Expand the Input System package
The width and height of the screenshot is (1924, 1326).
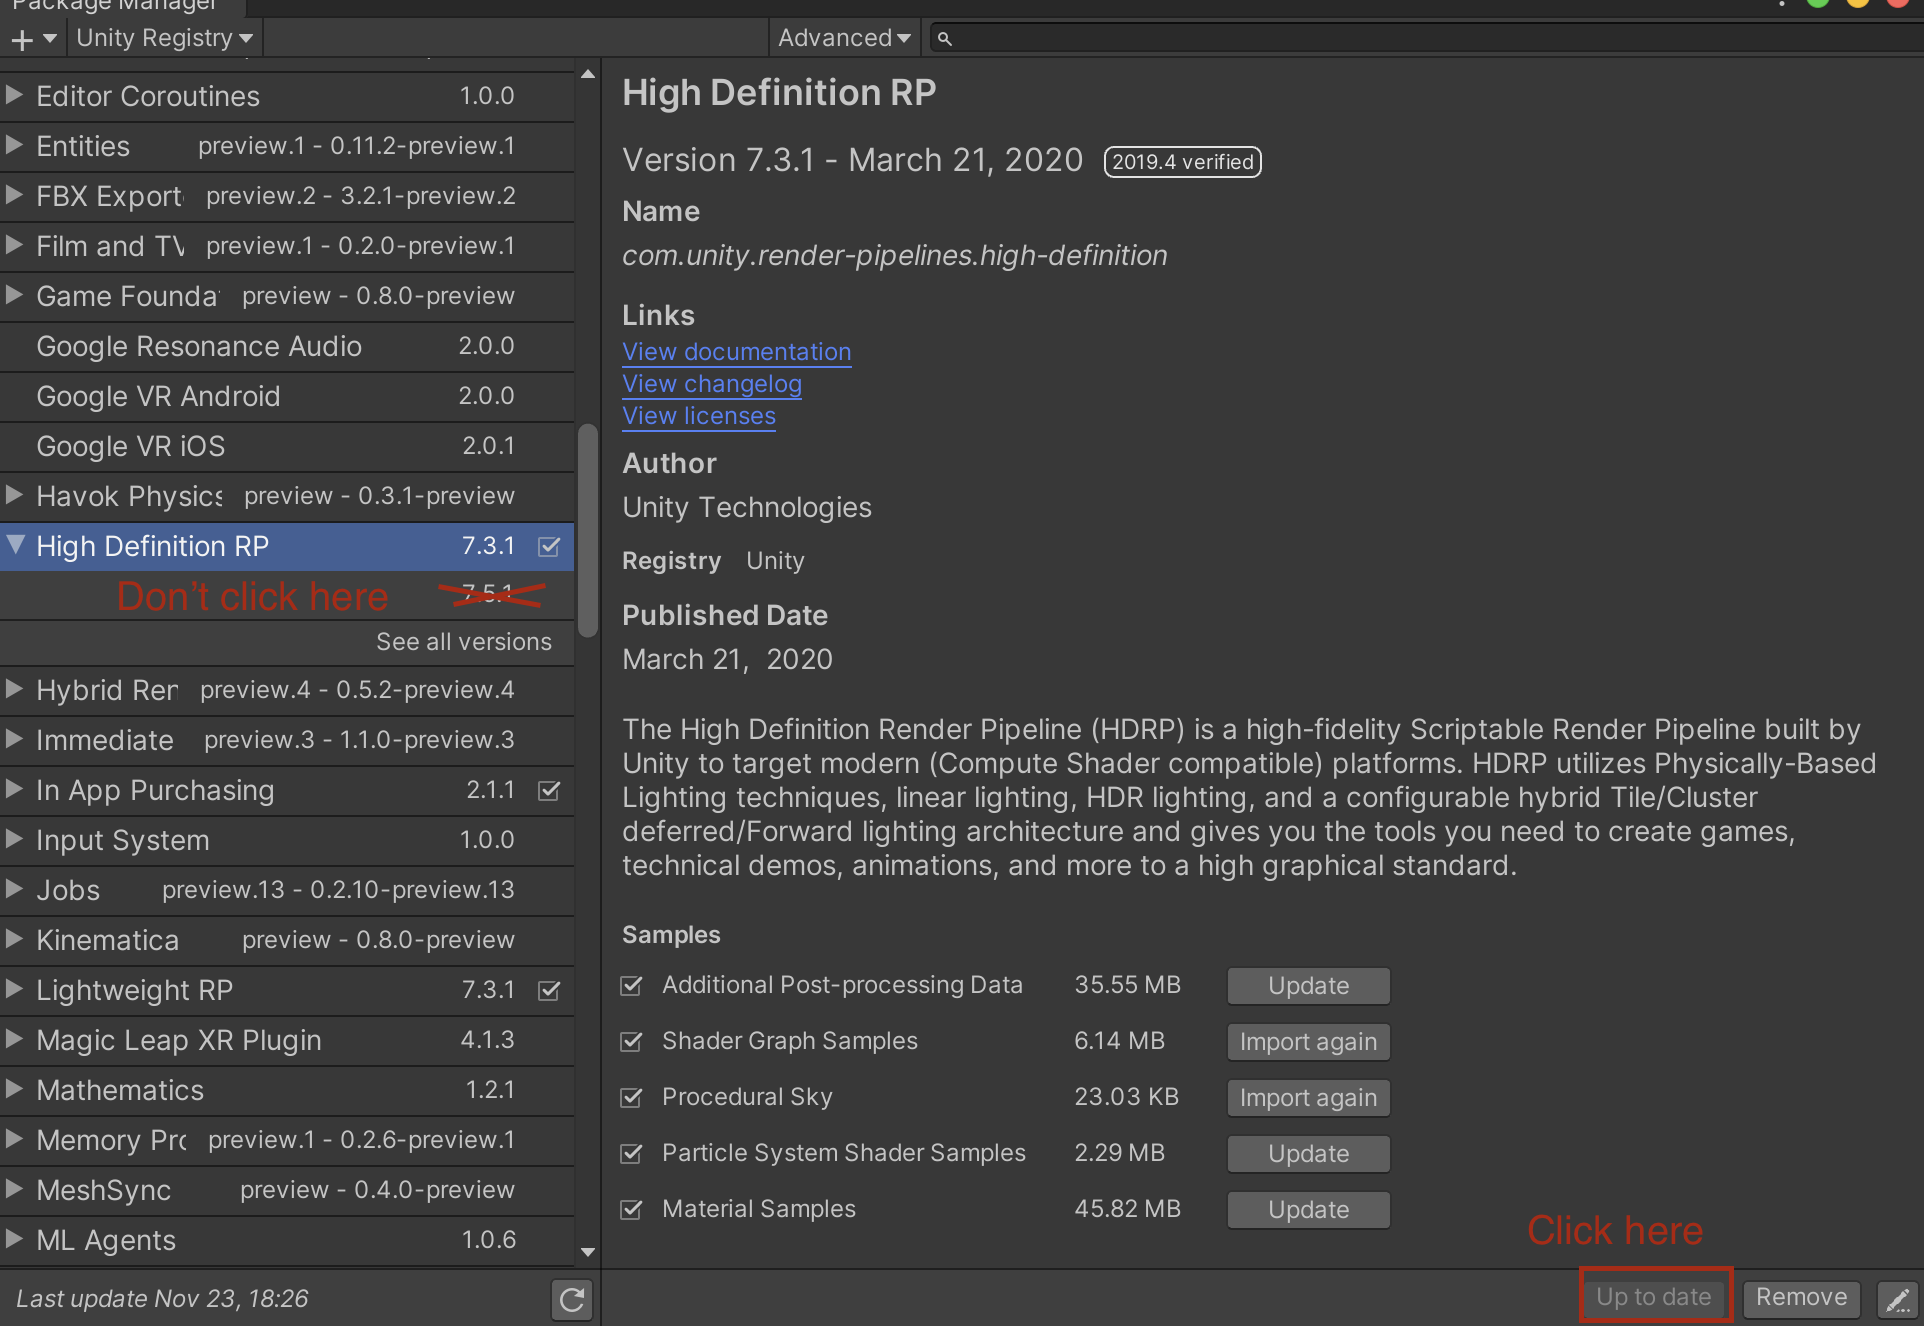click(14, 839)
